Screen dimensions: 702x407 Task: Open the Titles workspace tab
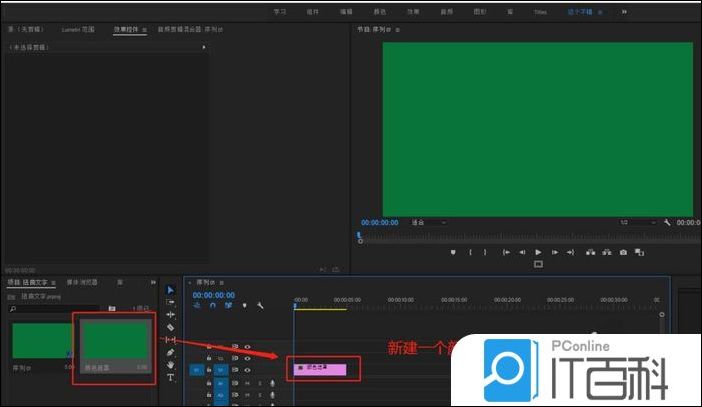pyautogui.click(x=540, y=11)
